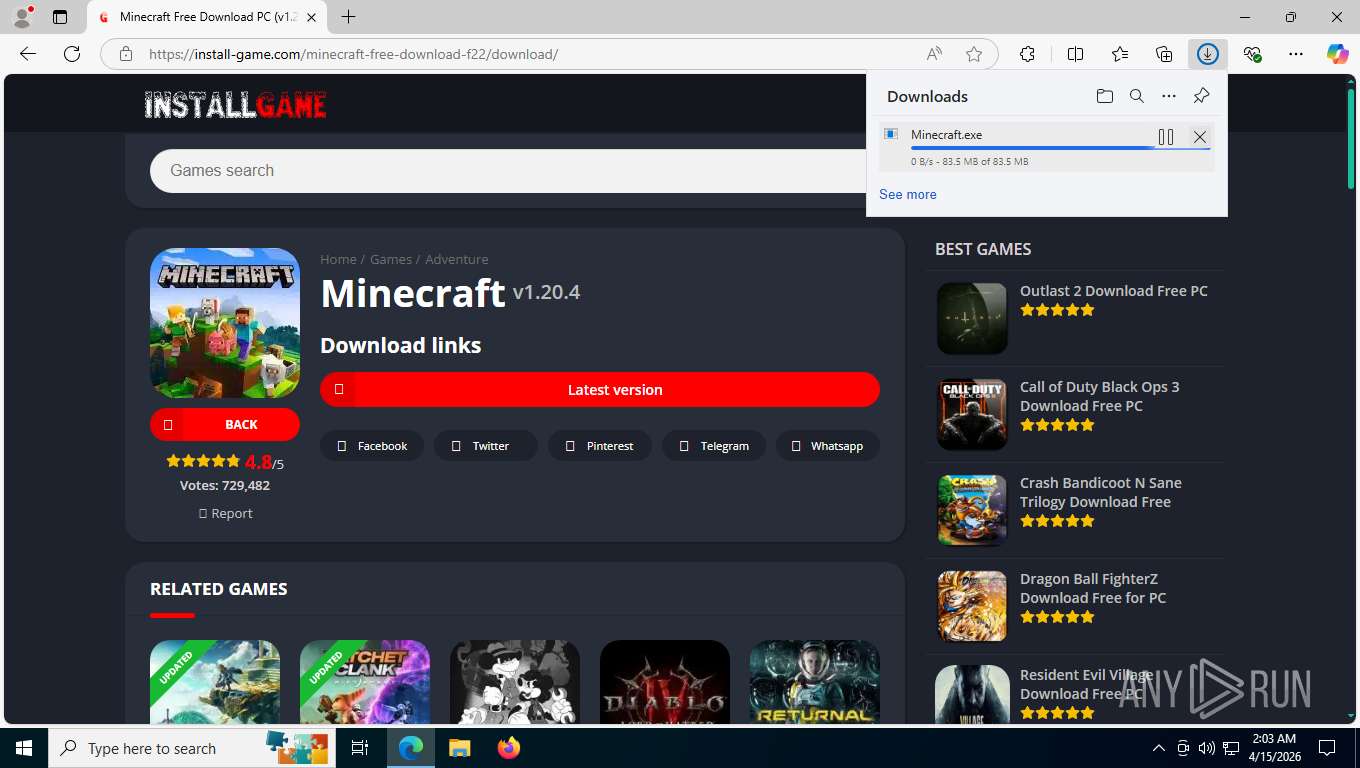Click the Downloads toolbar icon
The width and height of the screenshot is (1360, 768).
pos(1208,54)
